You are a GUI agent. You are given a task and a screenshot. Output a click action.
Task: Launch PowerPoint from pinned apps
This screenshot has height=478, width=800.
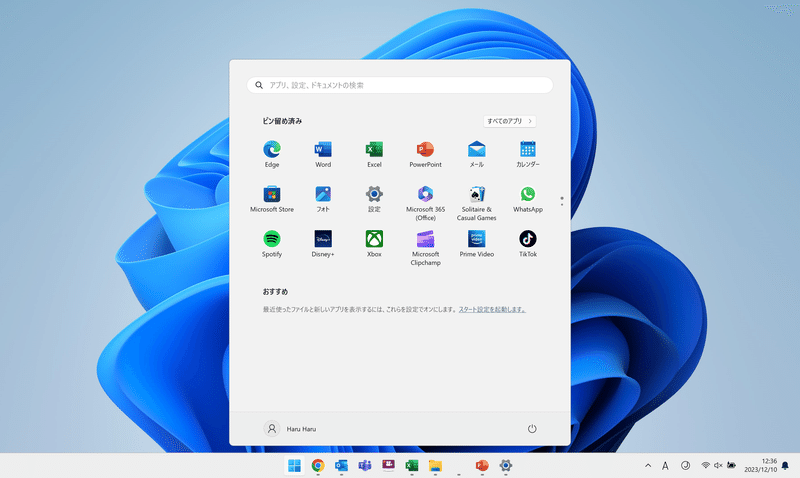click(426, 154)
